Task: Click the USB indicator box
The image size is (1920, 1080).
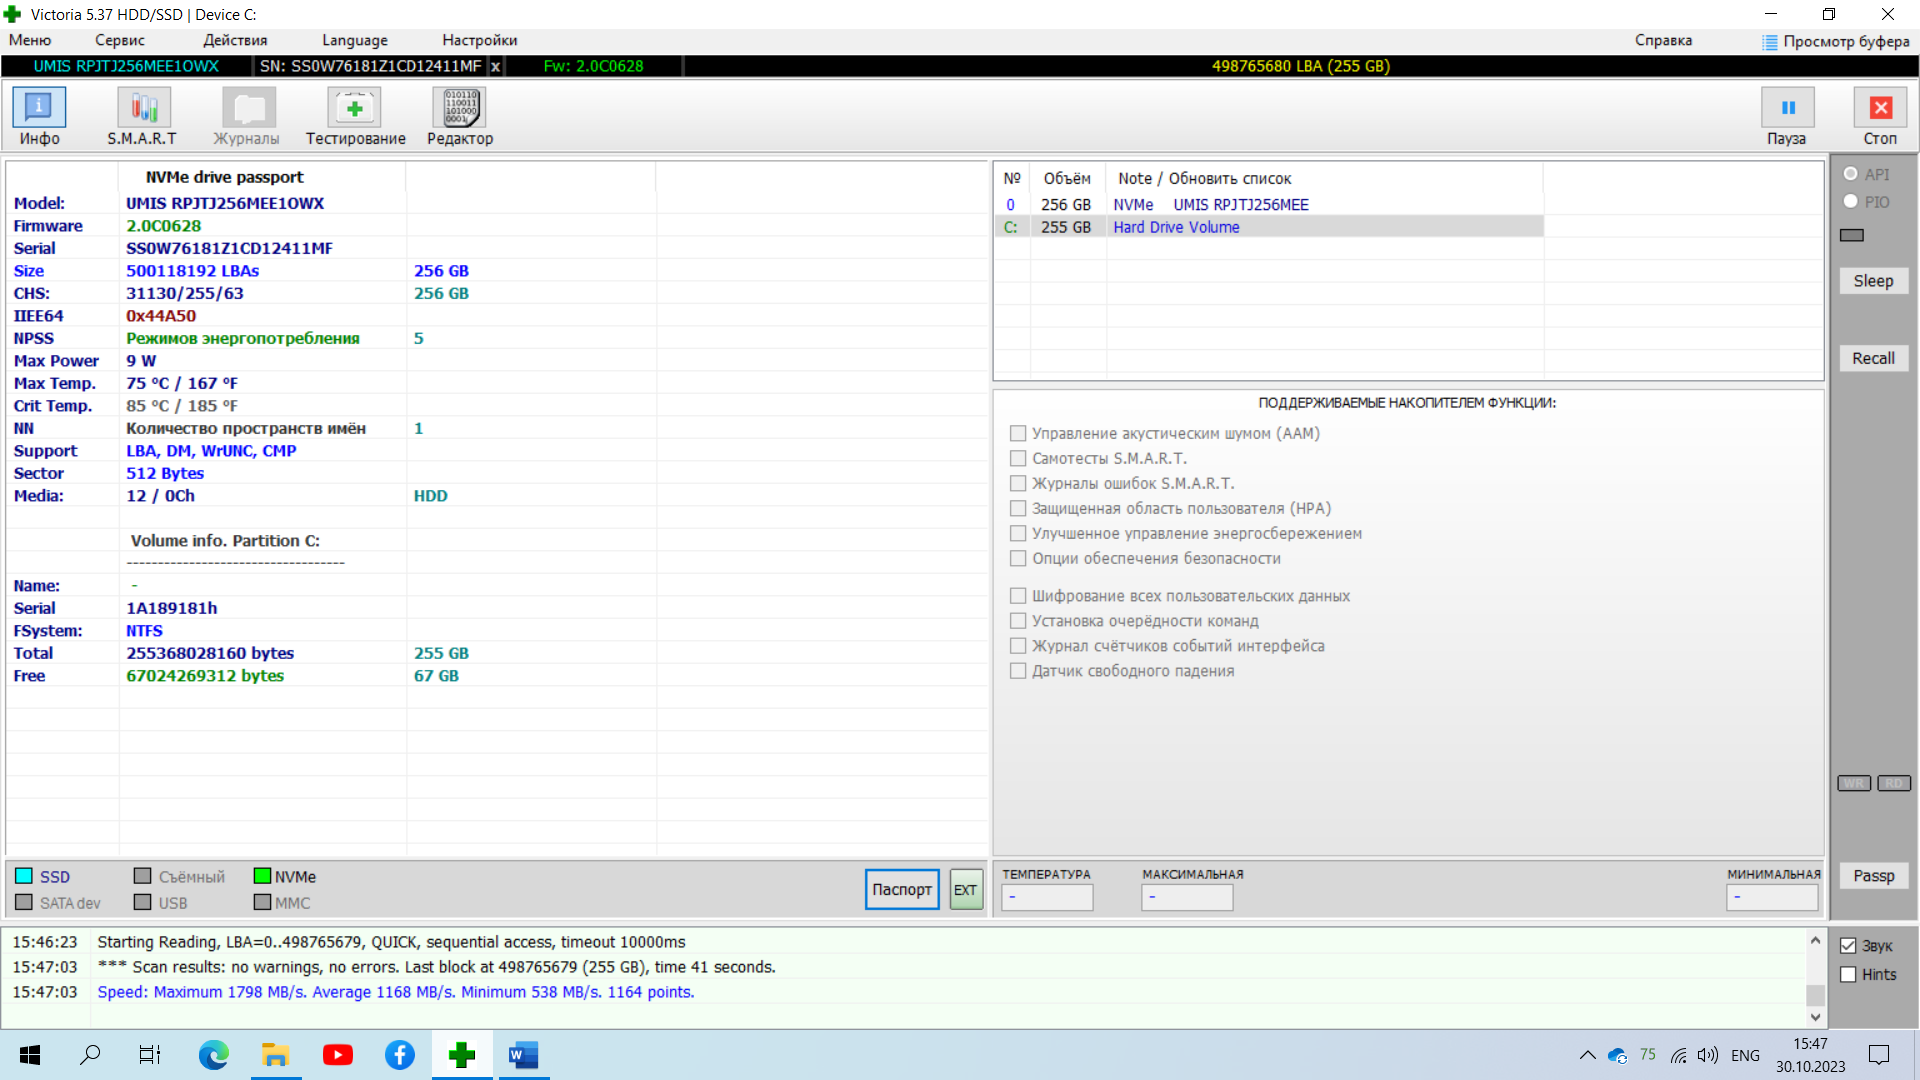Action: (143, 902)
